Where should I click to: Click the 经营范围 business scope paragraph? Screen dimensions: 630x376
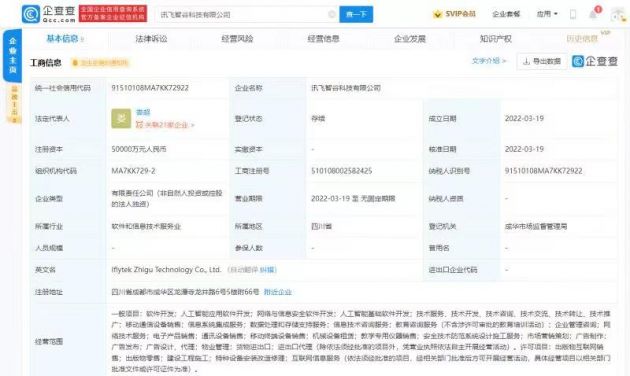pos(361,341)
